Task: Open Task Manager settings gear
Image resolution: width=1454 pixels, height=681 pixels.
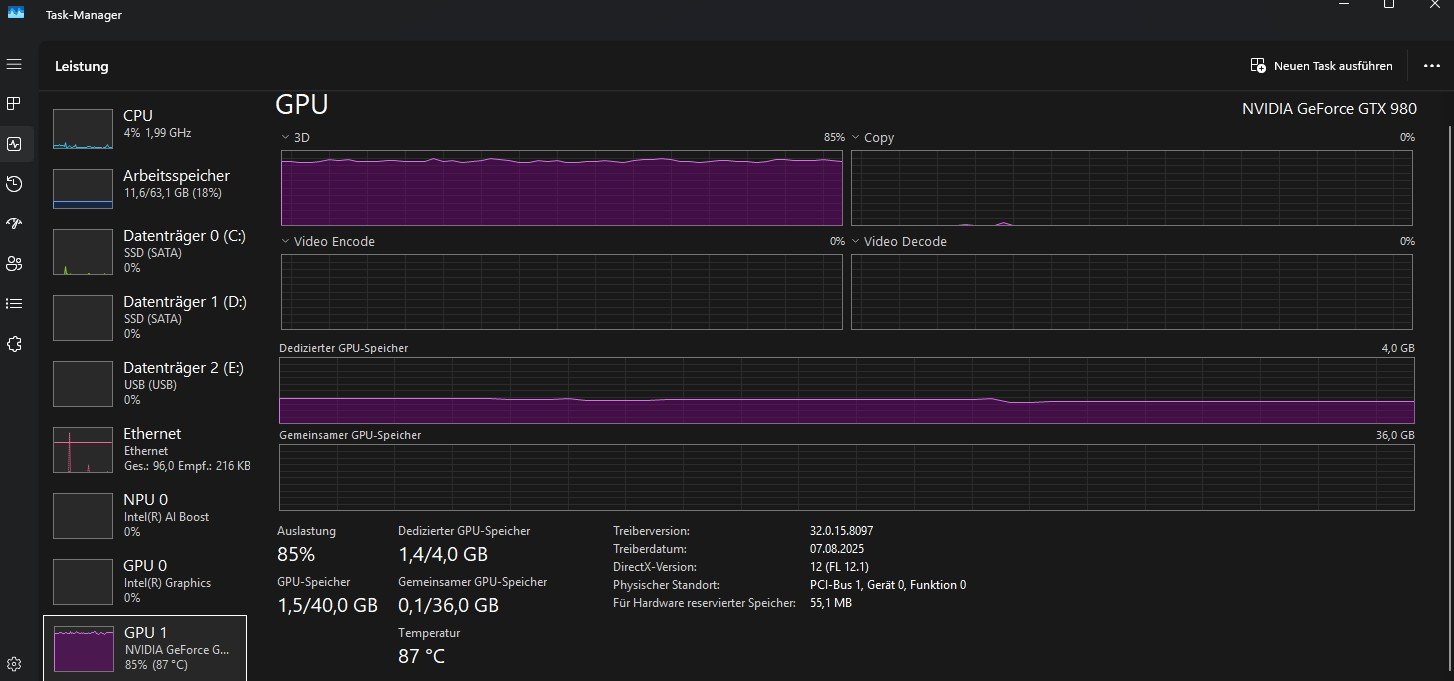Action: point(14,664)
